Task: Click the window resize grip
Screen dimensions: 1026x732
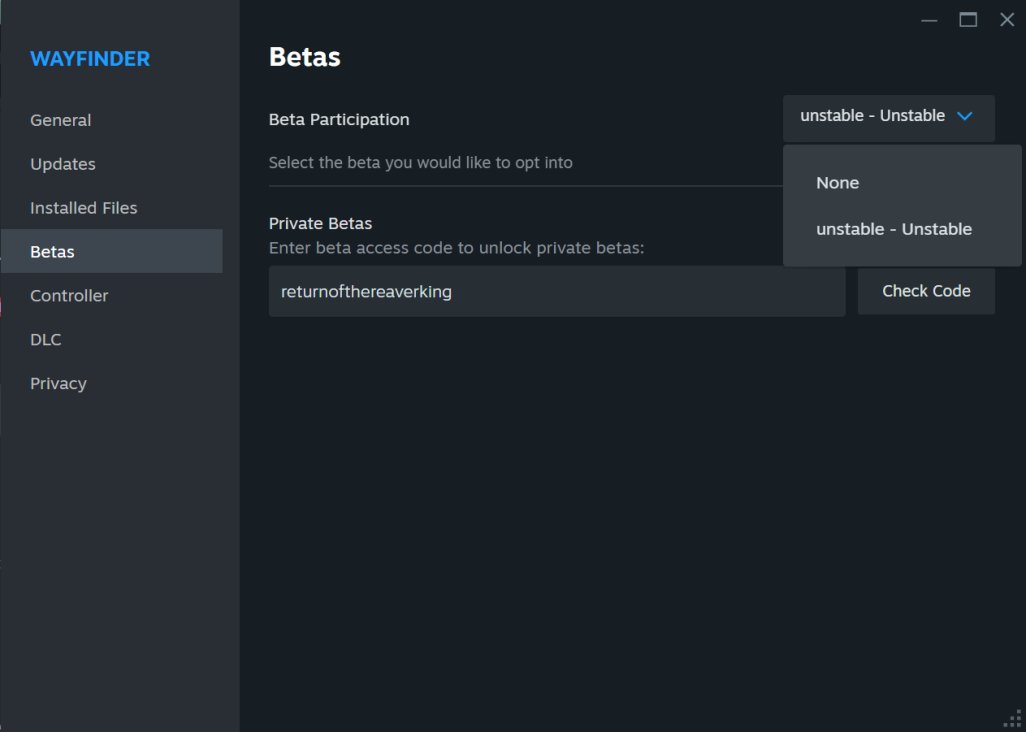Action: (x=1014, y=720)
